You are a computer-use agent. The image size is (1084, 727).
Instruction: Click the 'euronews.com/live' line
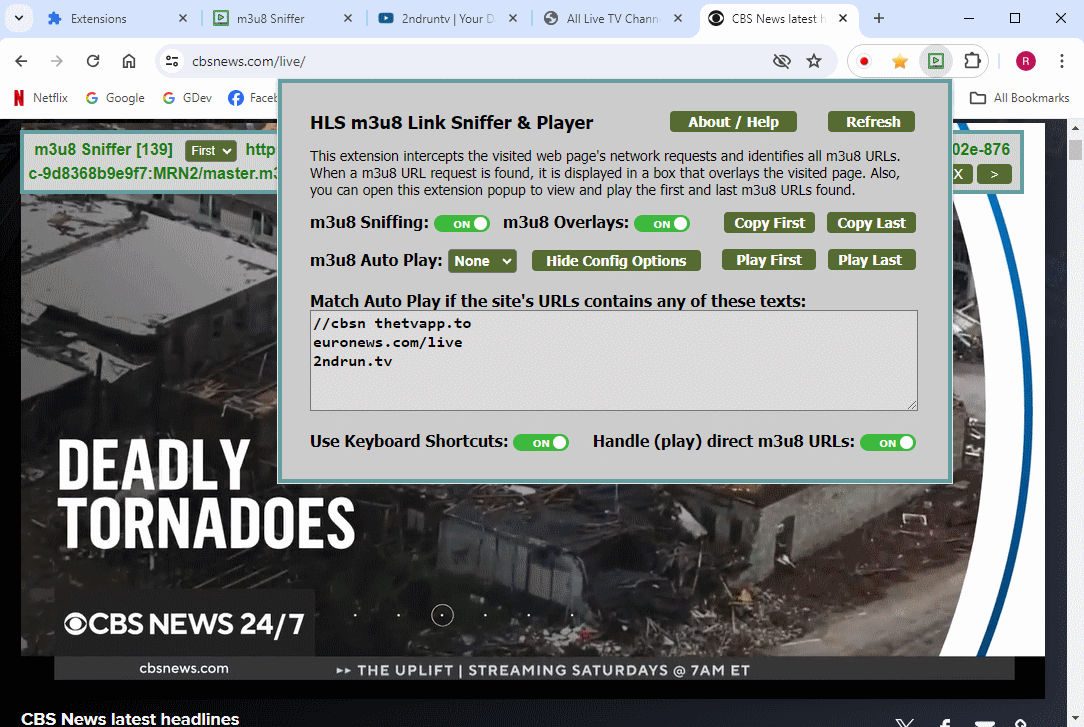click(388, 342)
